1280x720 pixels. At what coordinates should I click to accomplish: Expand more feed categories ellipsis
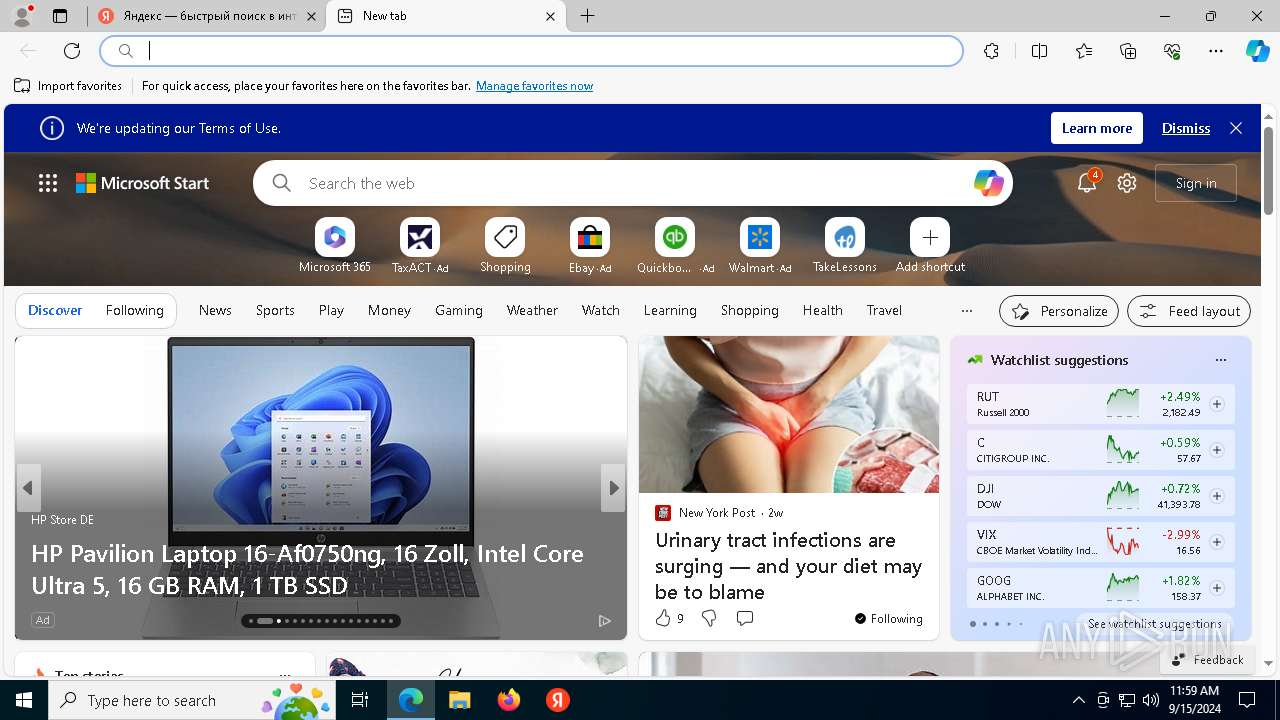click(x=966, y=311)
